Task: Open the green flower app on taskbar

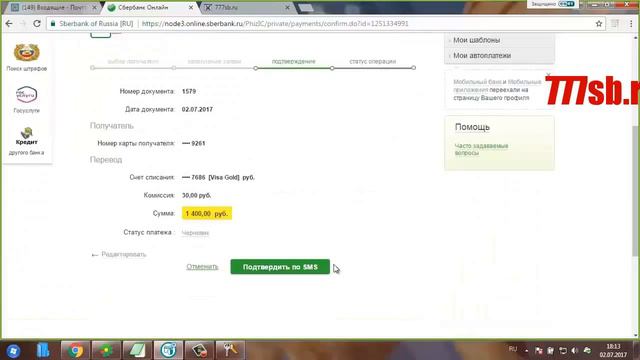Action: pyautogui.click(x=106, y=350)
